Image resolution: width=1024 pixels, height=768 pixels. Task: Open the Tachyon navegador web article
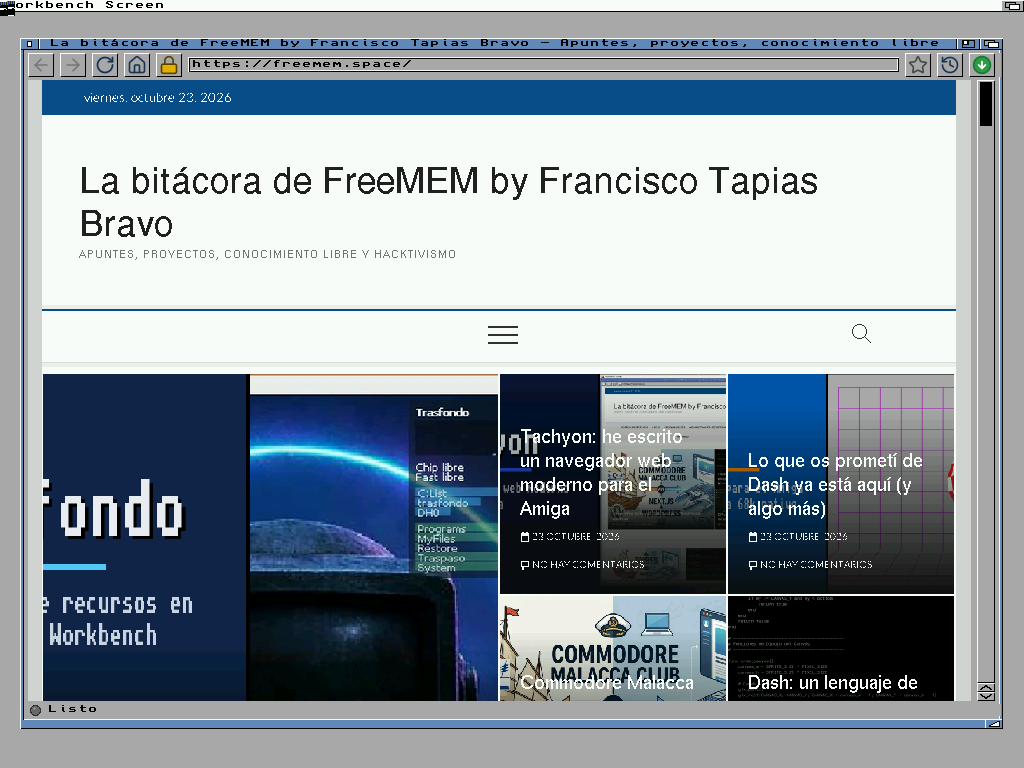[601, 472]
